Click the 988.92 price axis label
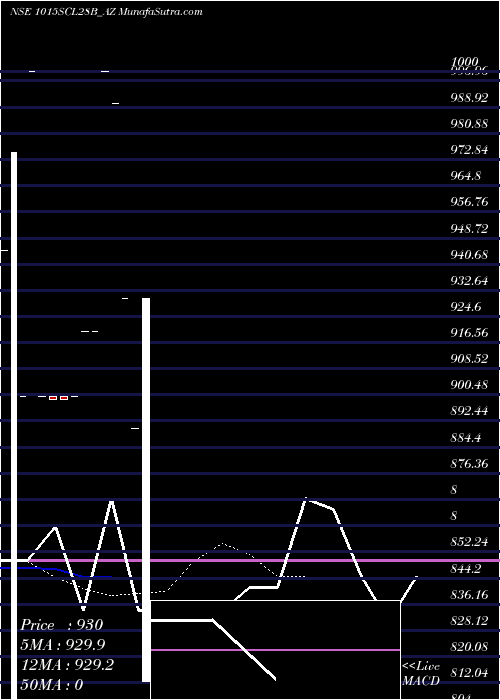 [x=469, y=98]
